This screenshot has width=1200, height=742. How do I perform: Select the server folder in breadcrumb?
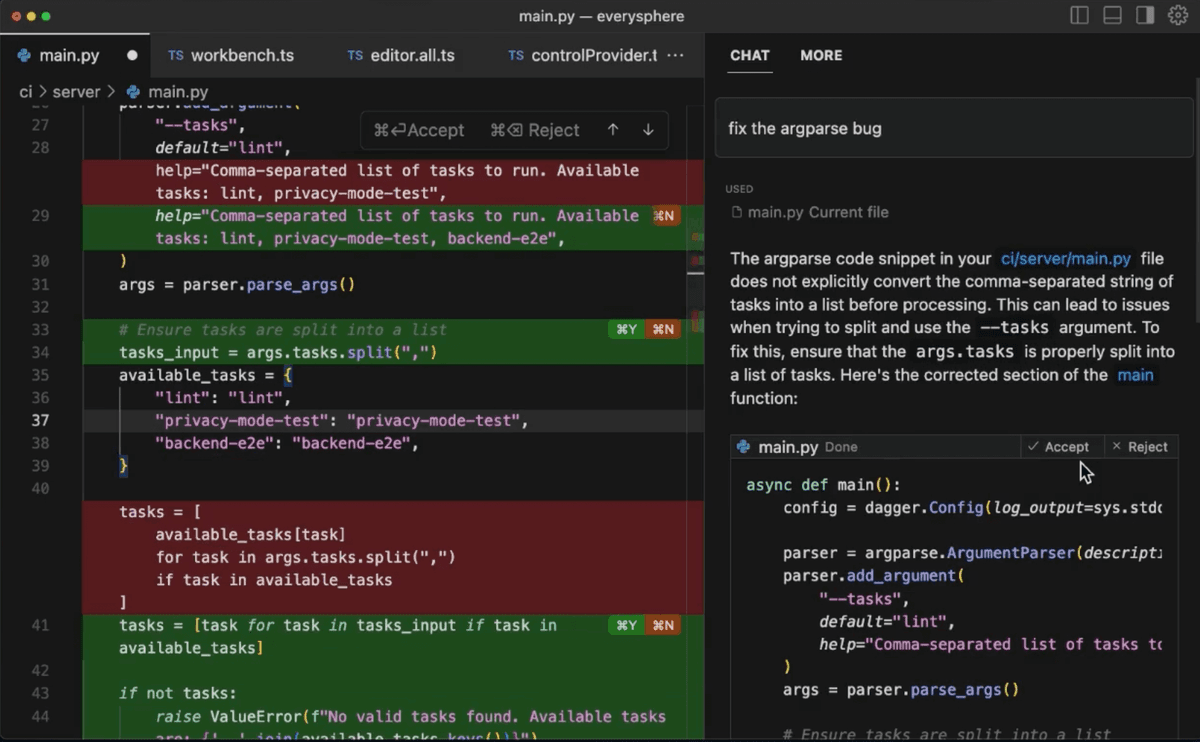pyautogui.click(x=76, y=92)
